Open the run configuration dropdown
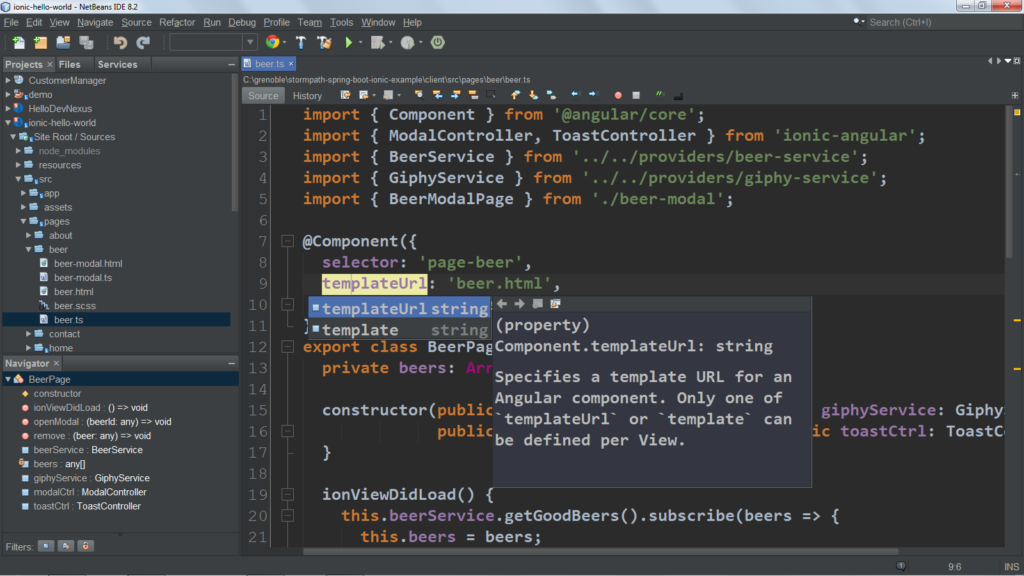 point(250,42)
